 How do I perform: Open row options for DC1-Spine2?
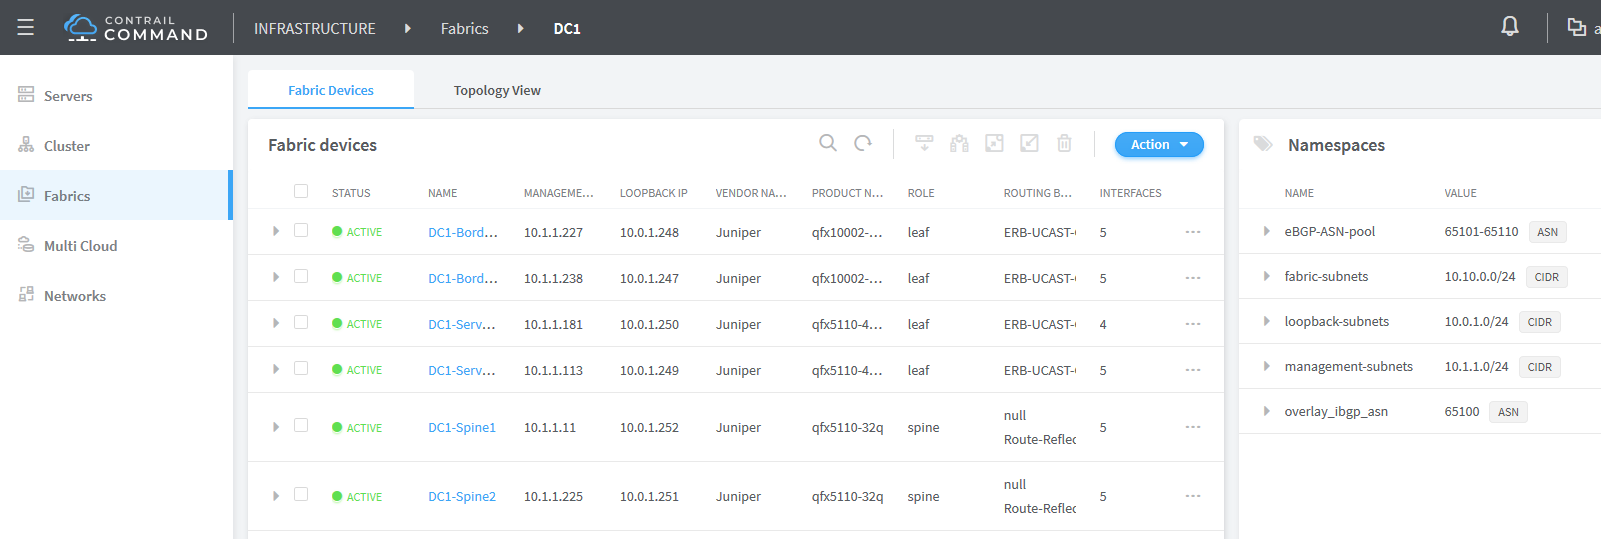point(1192,496)
